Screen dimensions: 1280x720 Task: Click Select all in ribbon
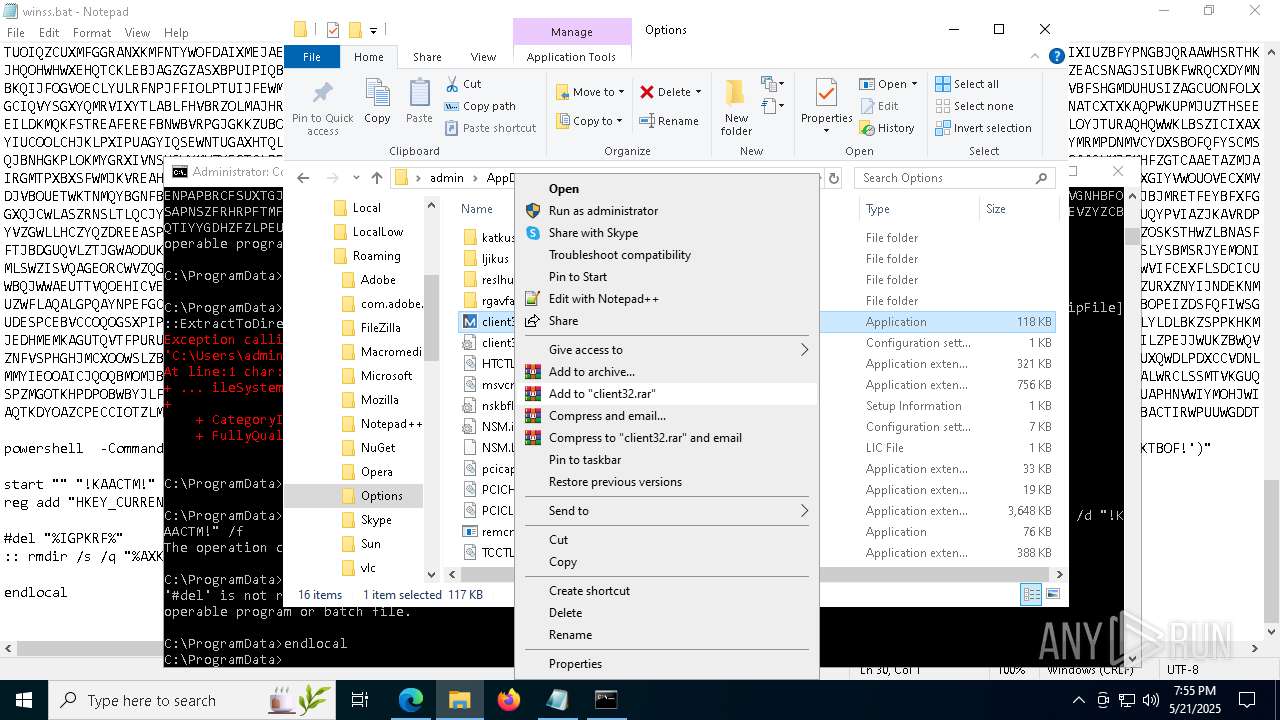pos(966,84)
